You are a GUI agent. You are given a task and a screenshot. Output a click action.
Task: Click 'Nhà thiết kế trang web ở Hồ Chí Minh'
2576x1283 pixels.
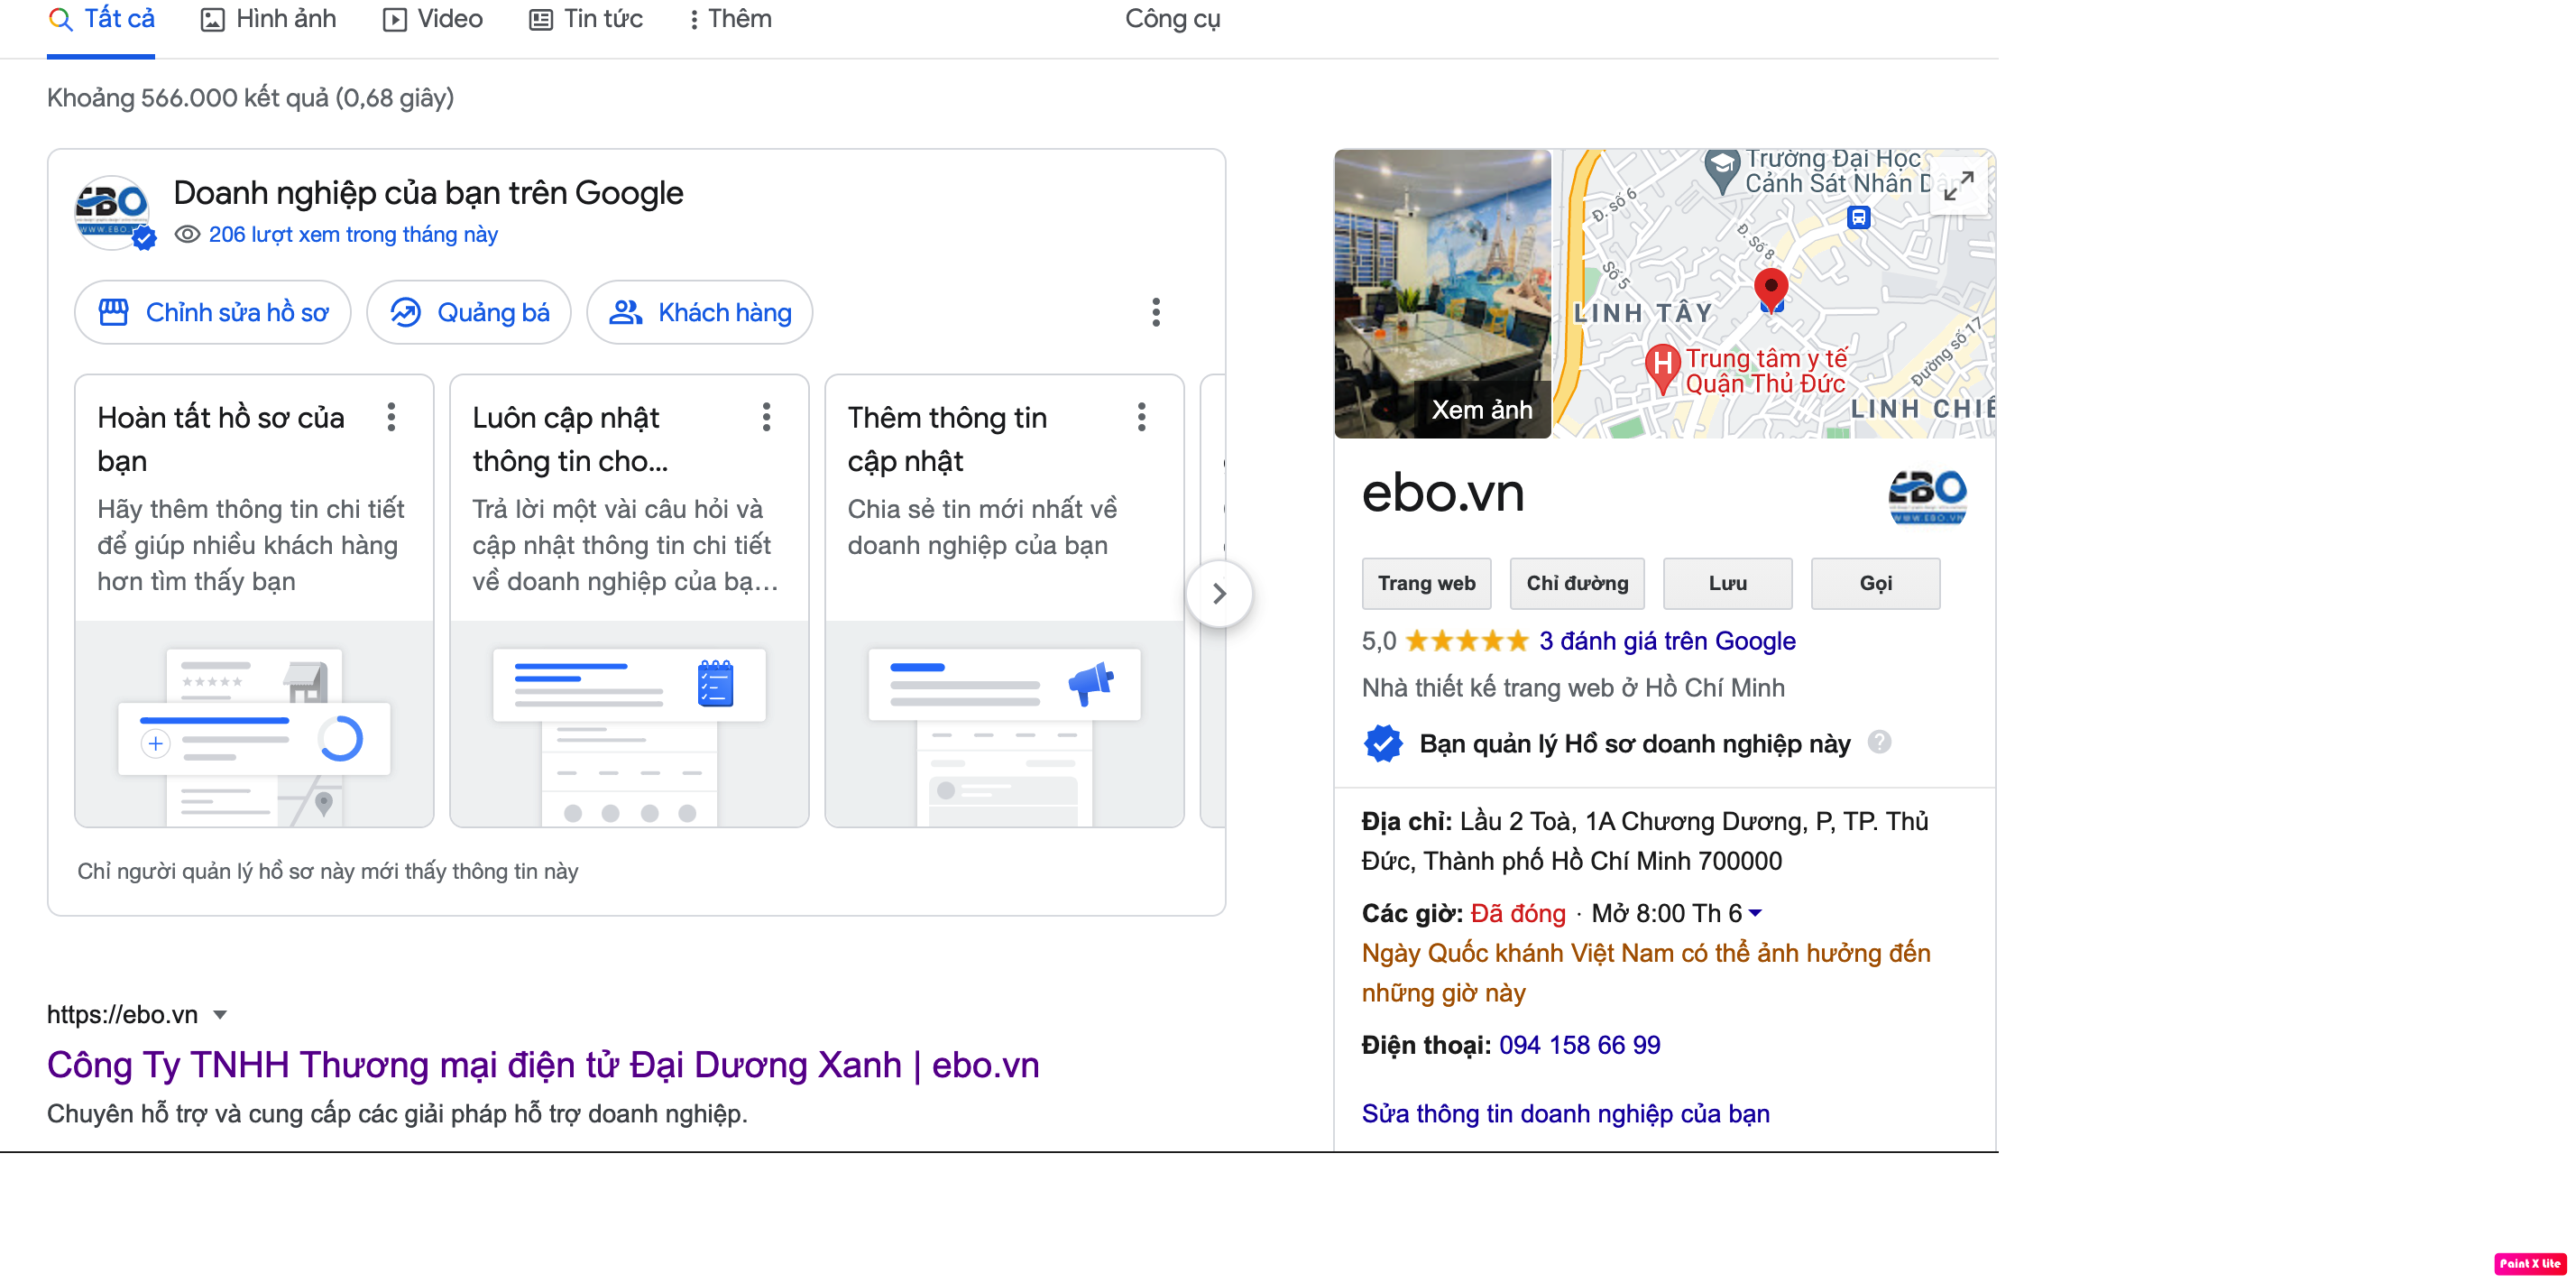tap(1573, 689)
